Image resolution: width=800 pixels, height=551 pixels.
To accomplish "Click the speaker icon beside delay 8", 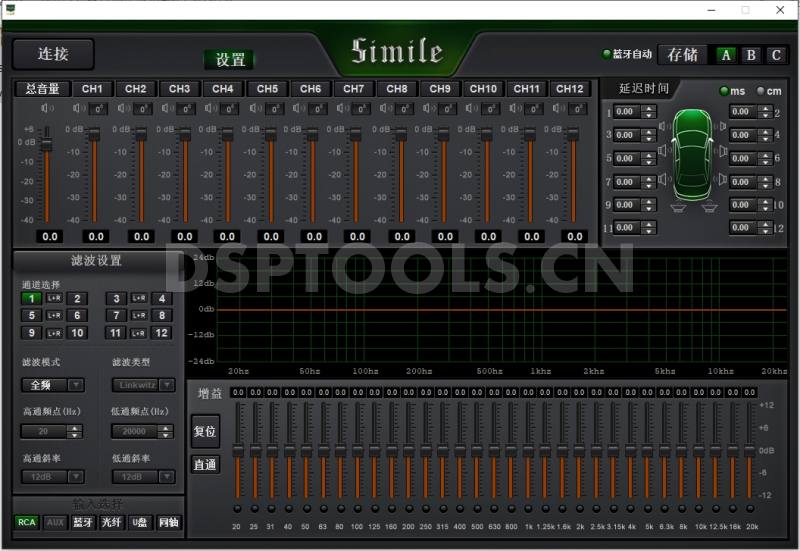I will (721, 181).
